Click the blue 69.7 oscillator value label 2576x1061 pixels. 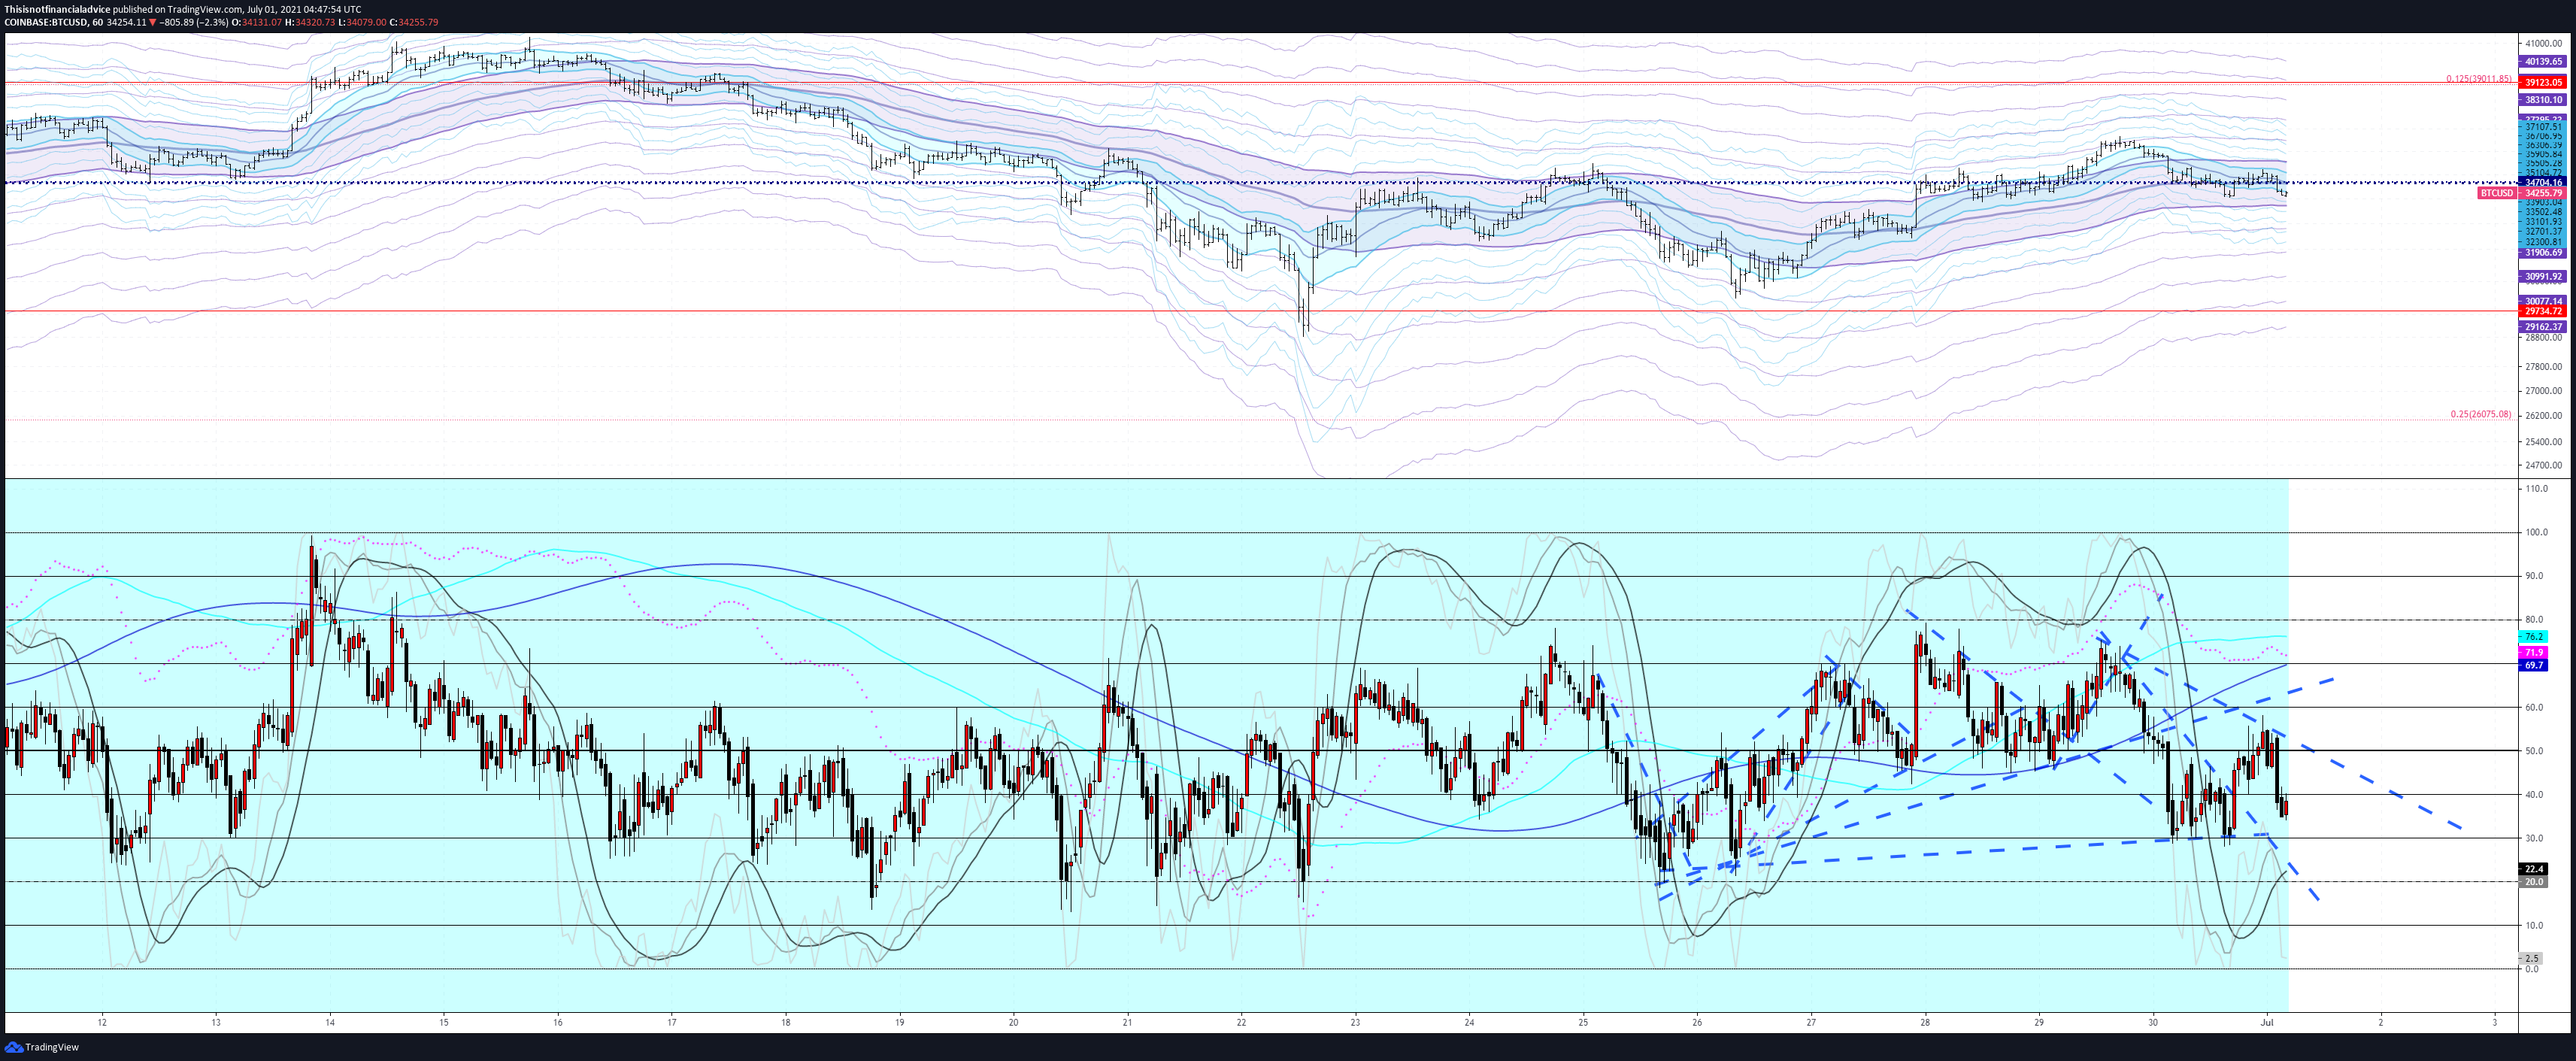click(x=2533, y=665)
